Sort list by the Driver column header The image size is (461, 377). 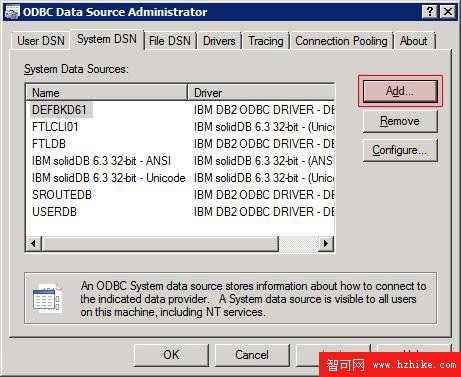[261, 92]
